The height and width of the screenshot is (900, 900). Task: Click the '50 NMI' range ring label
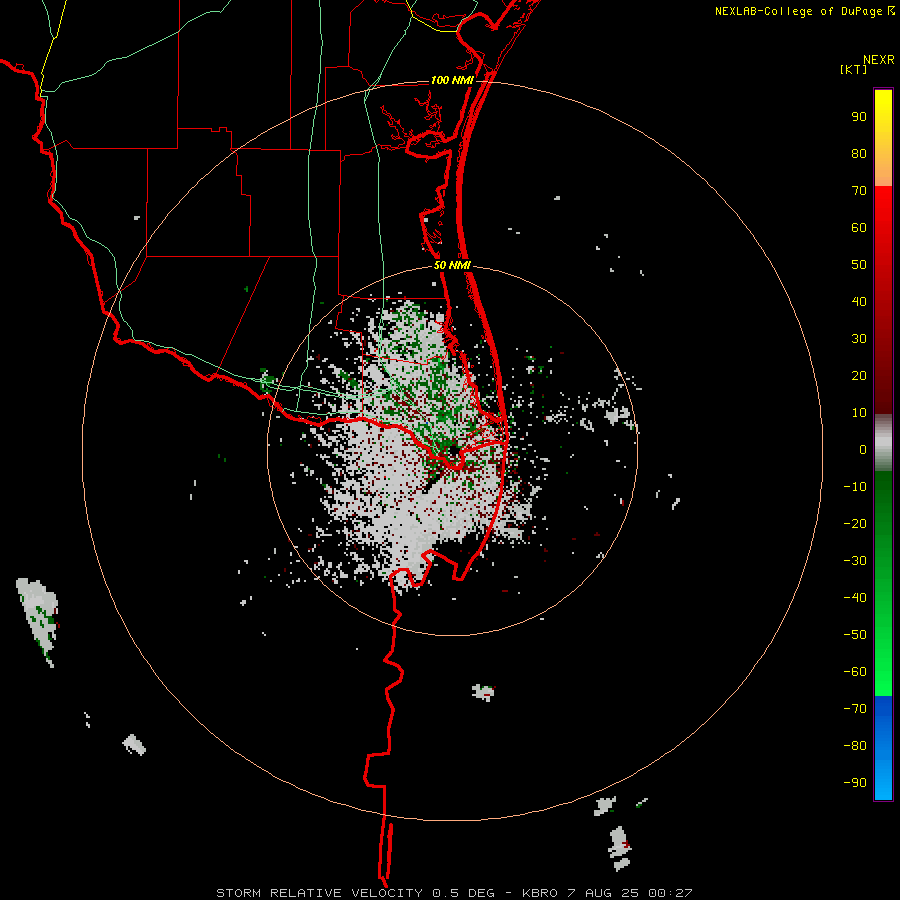tap(452, 265)
